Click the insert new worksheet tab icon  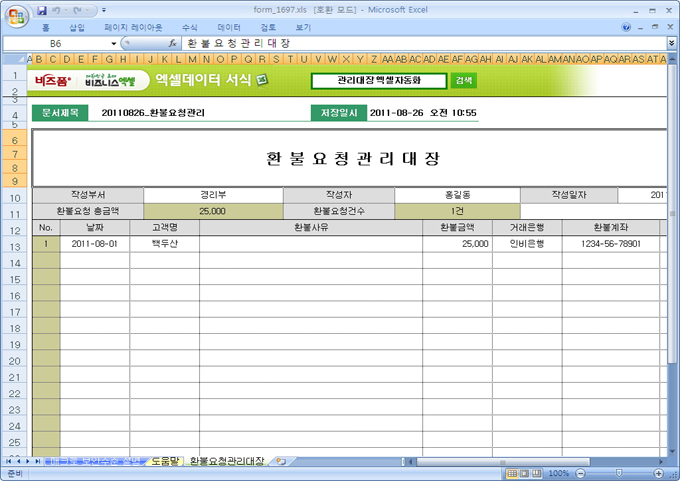[281, 462]
